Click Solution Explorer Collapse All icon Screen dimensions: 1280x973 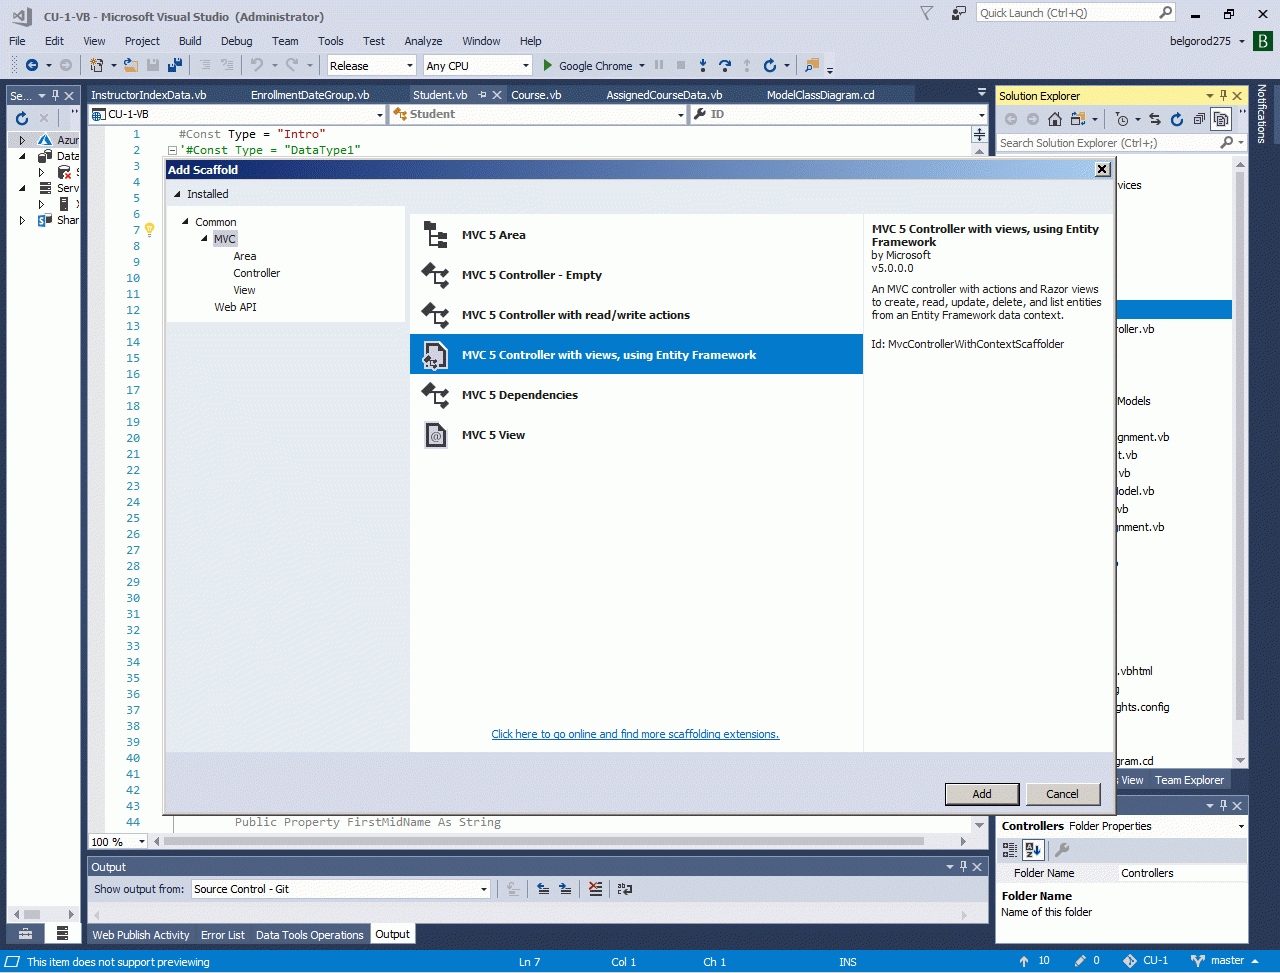pos(1199,120)
